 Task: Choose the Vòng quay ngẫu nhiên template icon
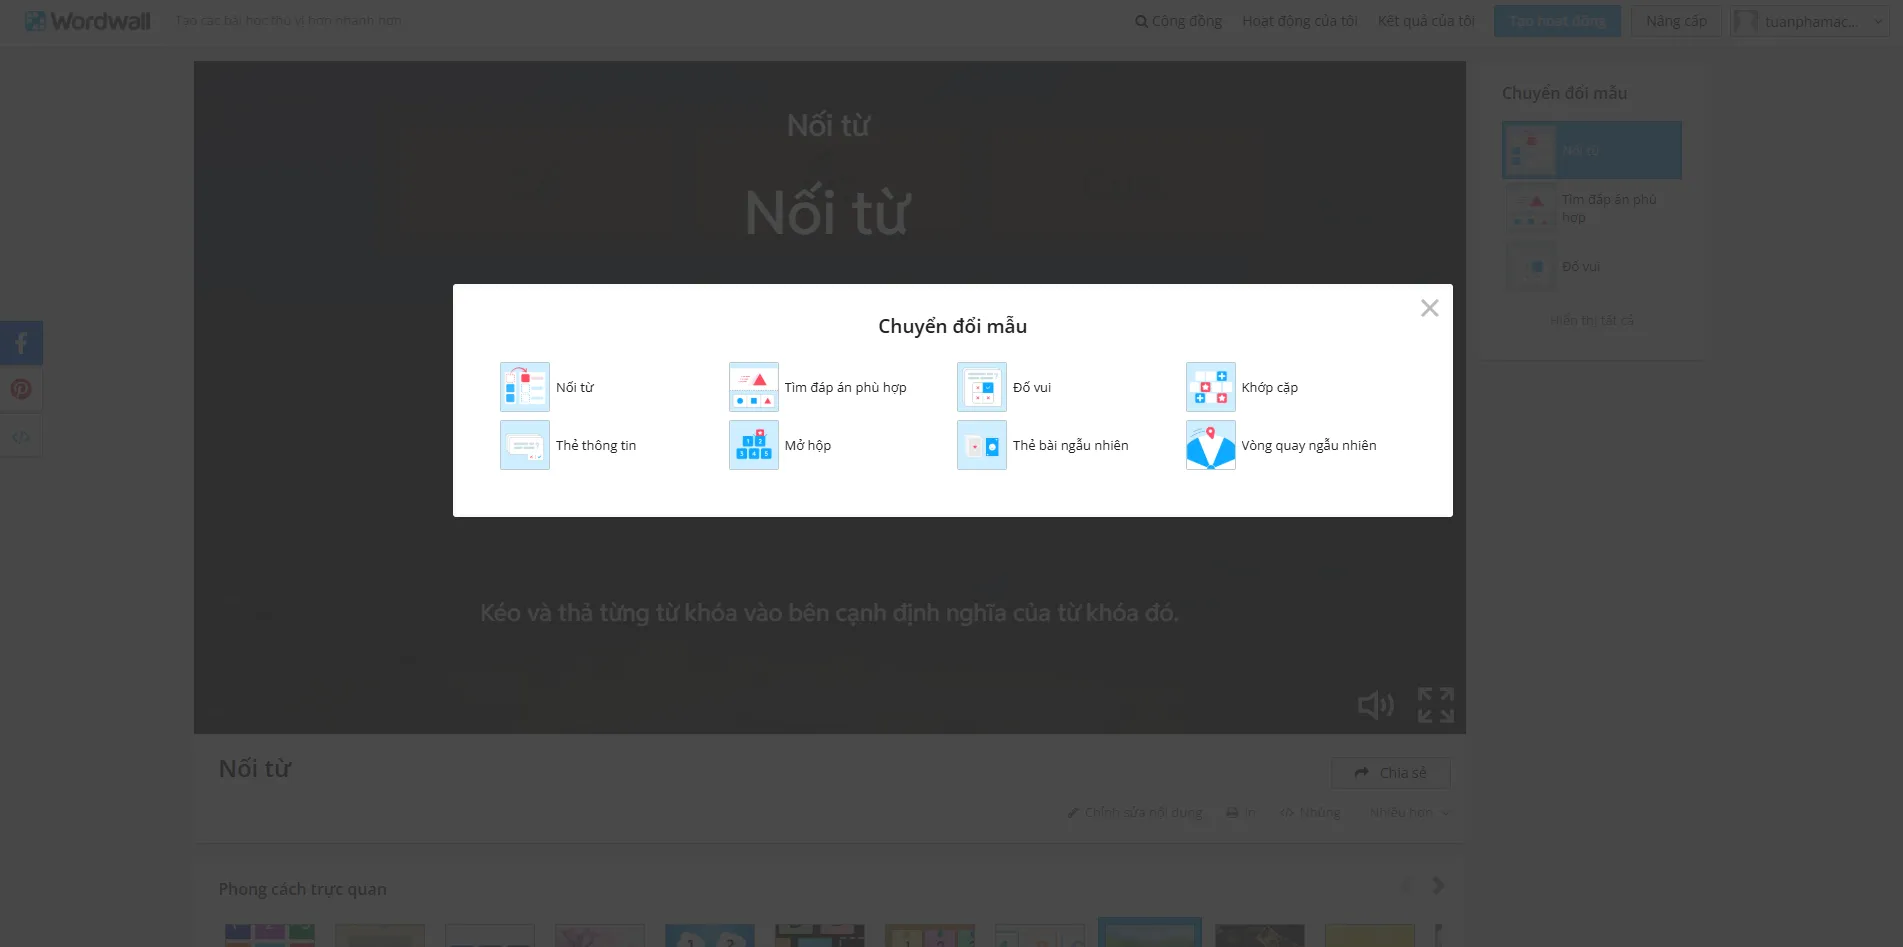click(x=1210, y=445)
